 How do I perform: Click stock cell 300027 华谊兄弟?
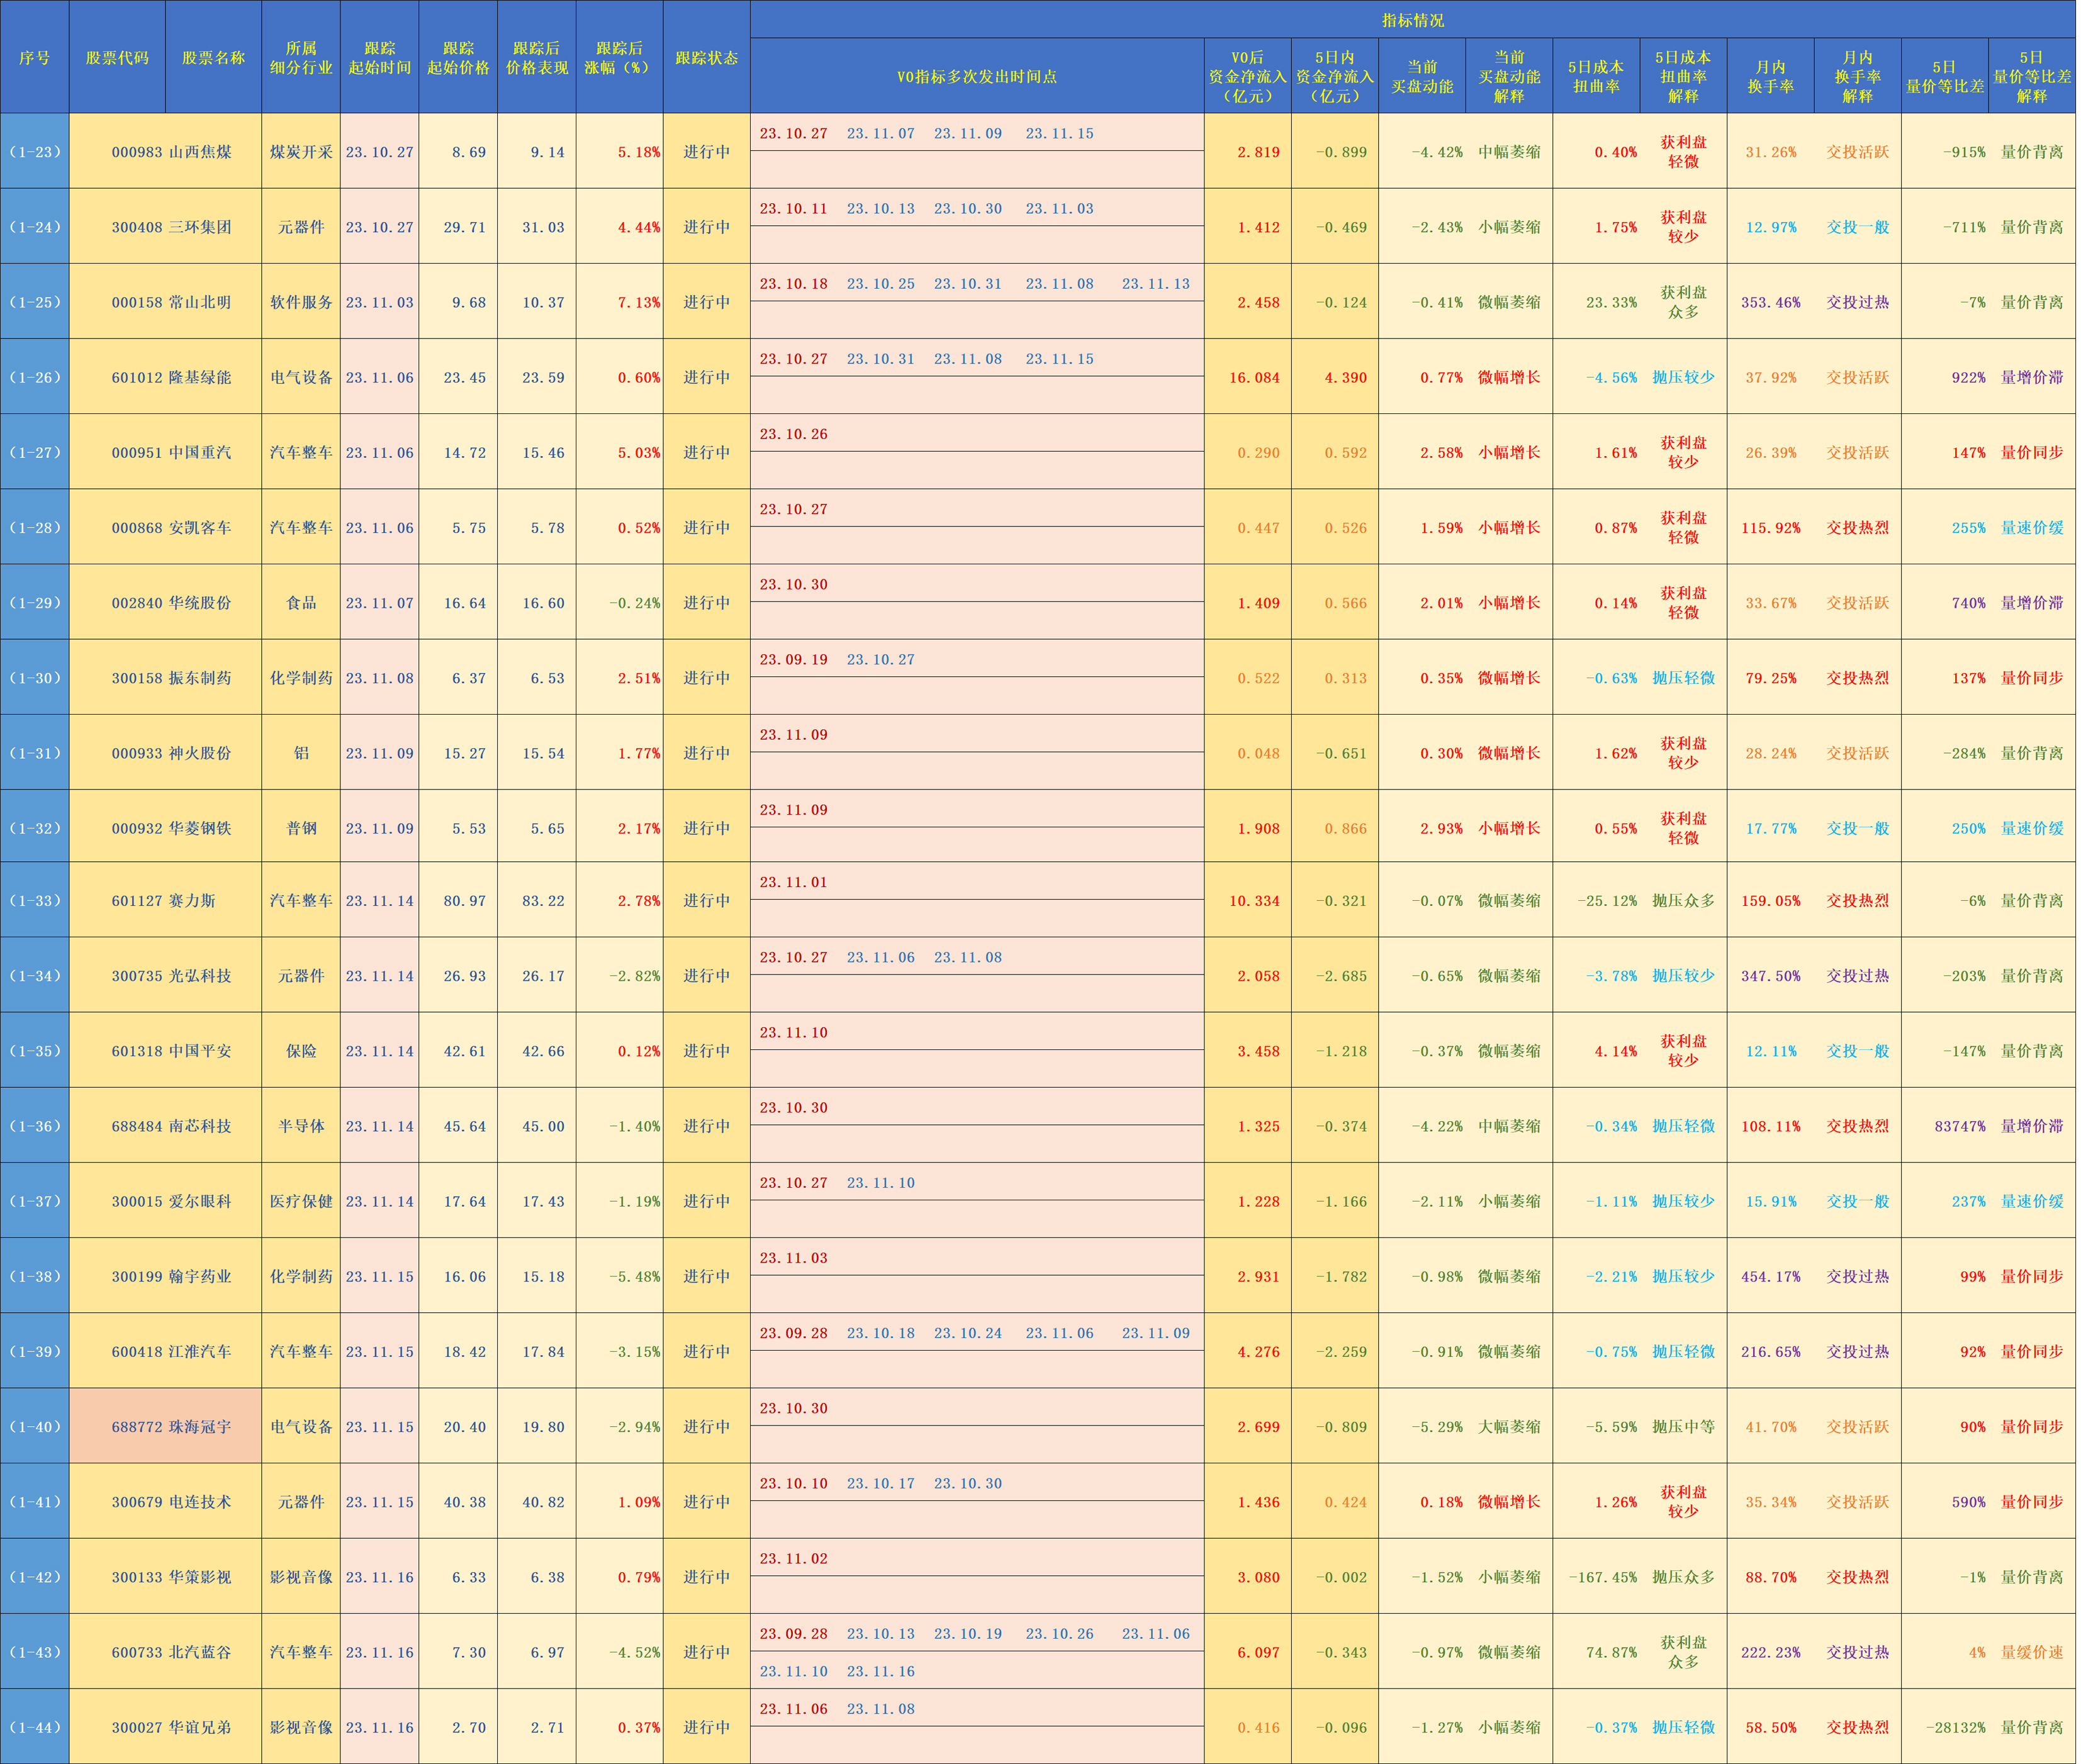tap(166, 1727)
